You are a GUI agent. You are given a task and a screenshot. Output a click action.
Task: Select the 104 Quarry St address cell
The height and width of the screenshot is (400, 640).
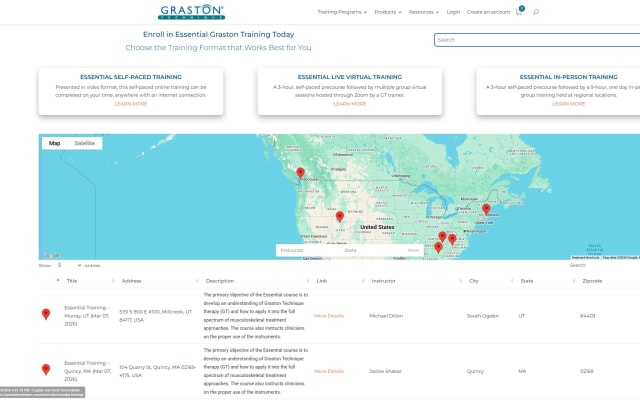[x=158, y=371]
